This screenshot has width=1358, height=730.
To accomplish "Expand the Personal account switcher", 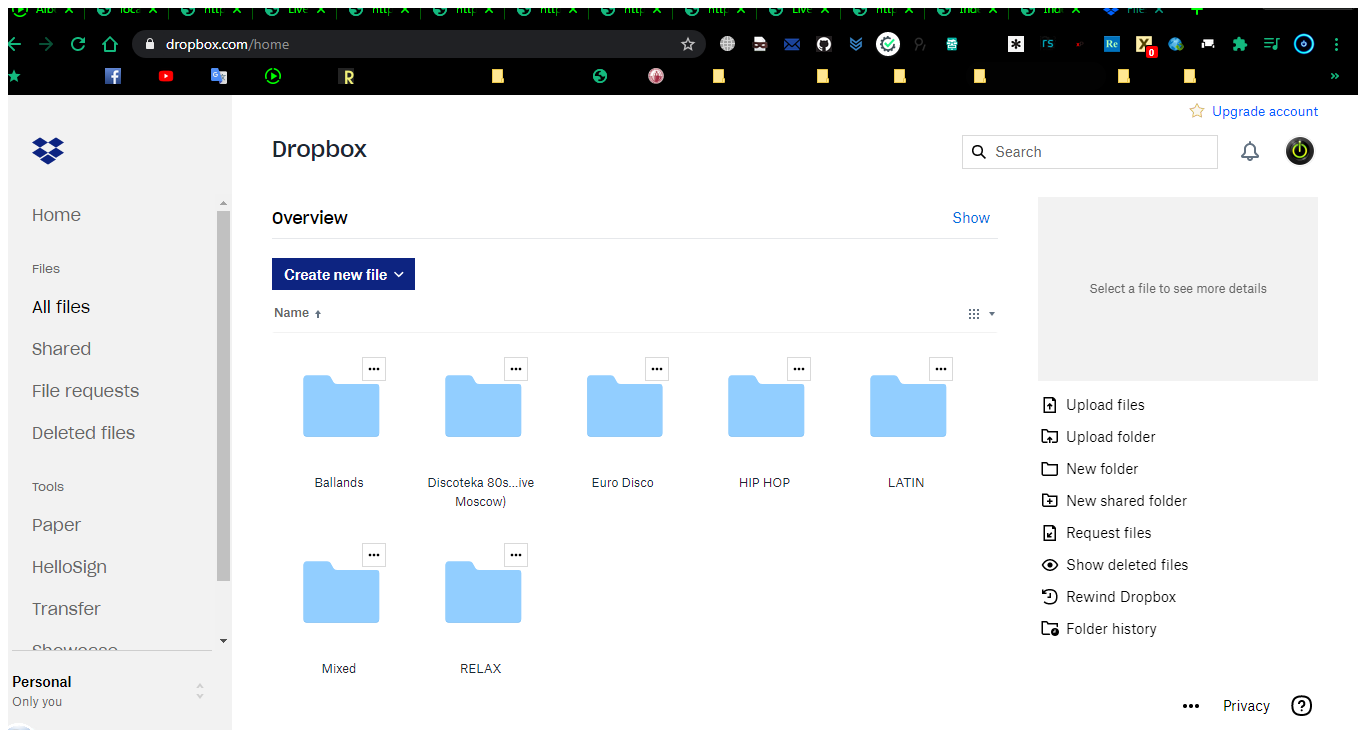I will point(200,691).
